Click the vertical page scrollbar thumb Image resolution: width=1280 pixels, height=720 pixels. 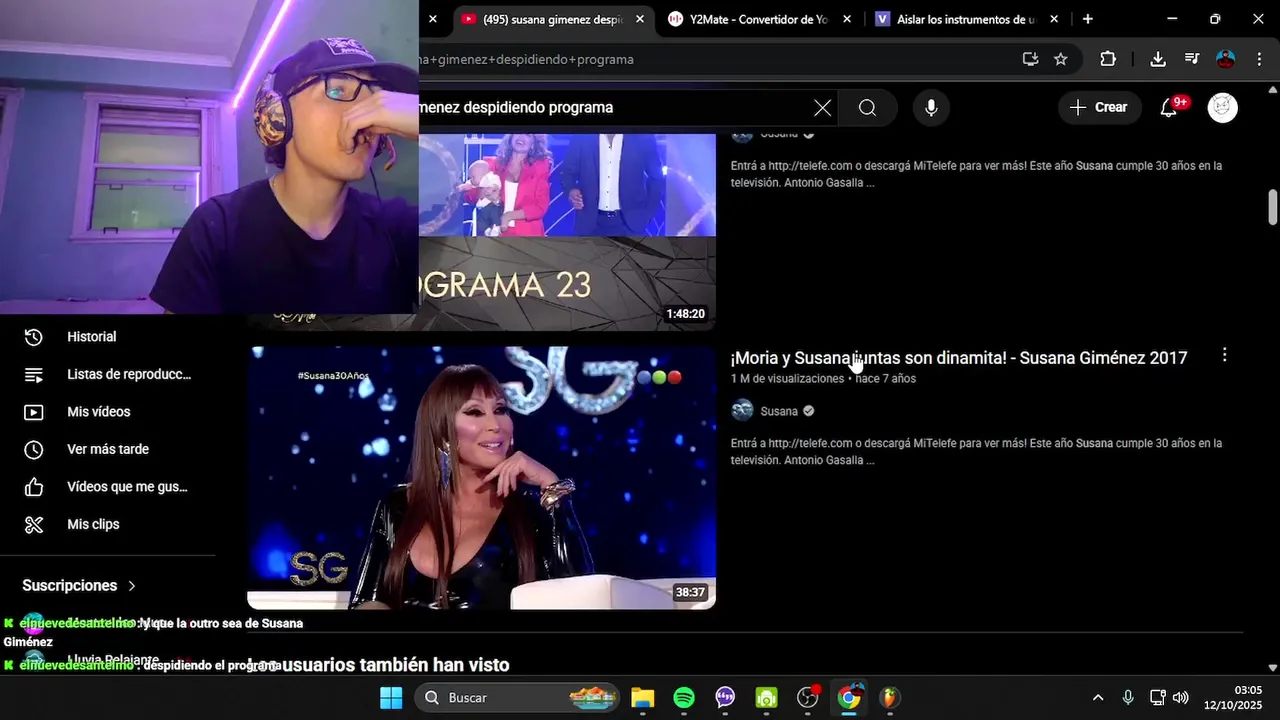tap(1273, 207)
